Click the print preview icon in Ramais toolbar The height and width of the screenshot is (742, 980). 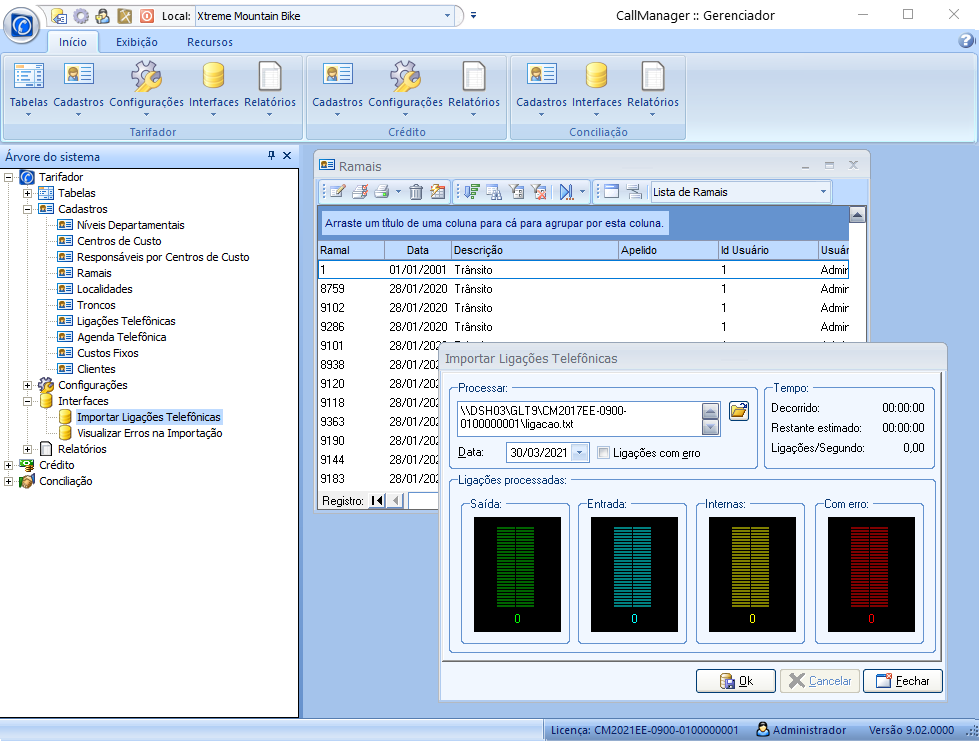pos(360,192)
